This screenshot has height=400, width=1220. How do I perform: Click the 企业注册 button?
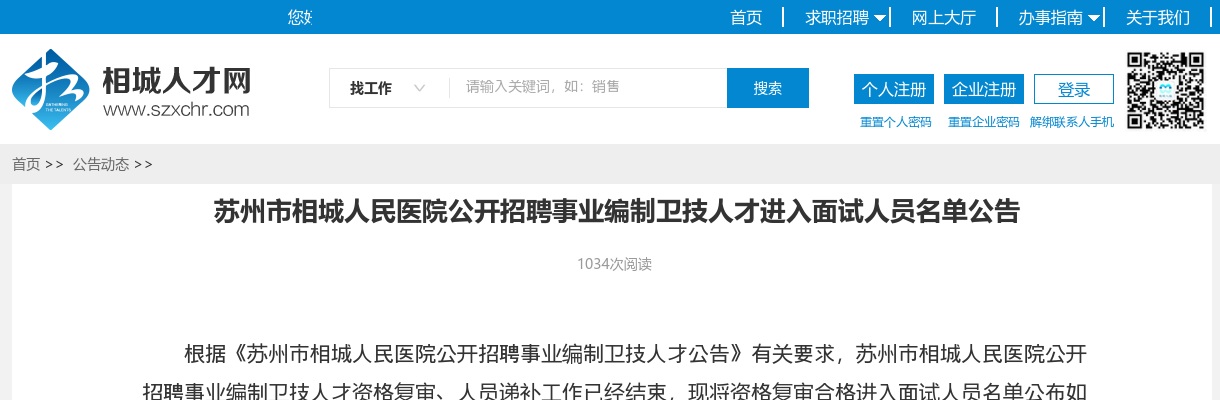click(x=984, y=89)
